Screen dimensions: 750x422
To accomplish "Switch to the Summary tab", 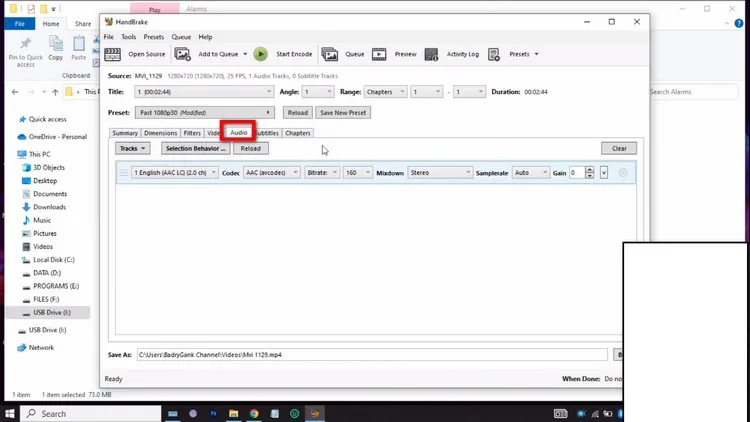I will click(125, 133).
